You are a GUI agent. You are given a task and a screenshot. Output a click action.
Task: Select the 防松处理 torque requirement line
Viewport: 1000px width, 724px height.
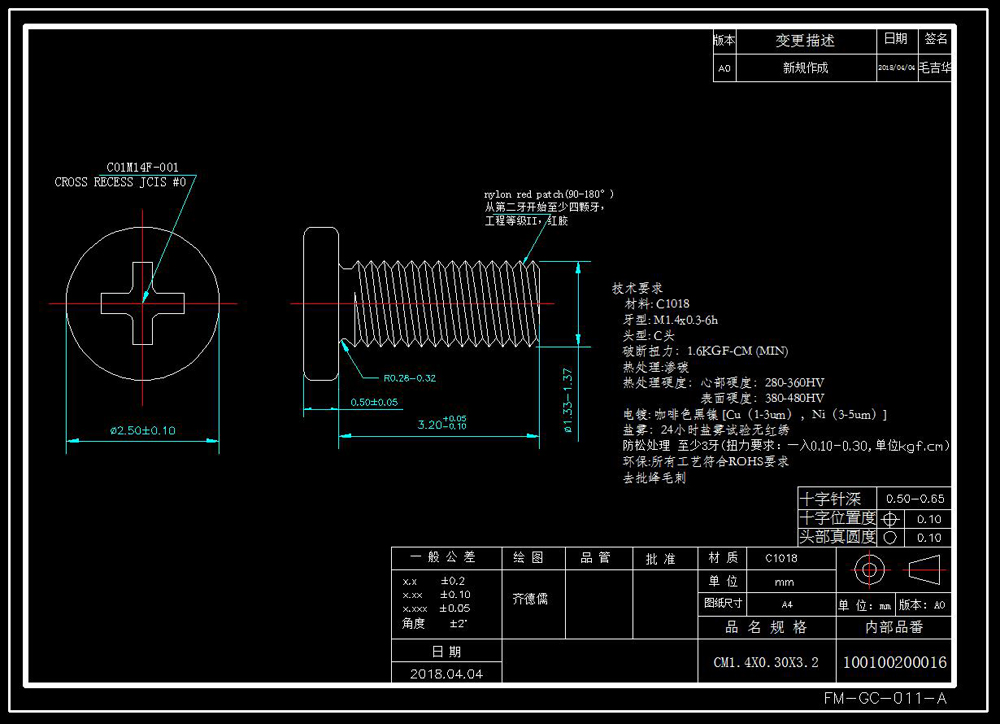click(786, 446)
